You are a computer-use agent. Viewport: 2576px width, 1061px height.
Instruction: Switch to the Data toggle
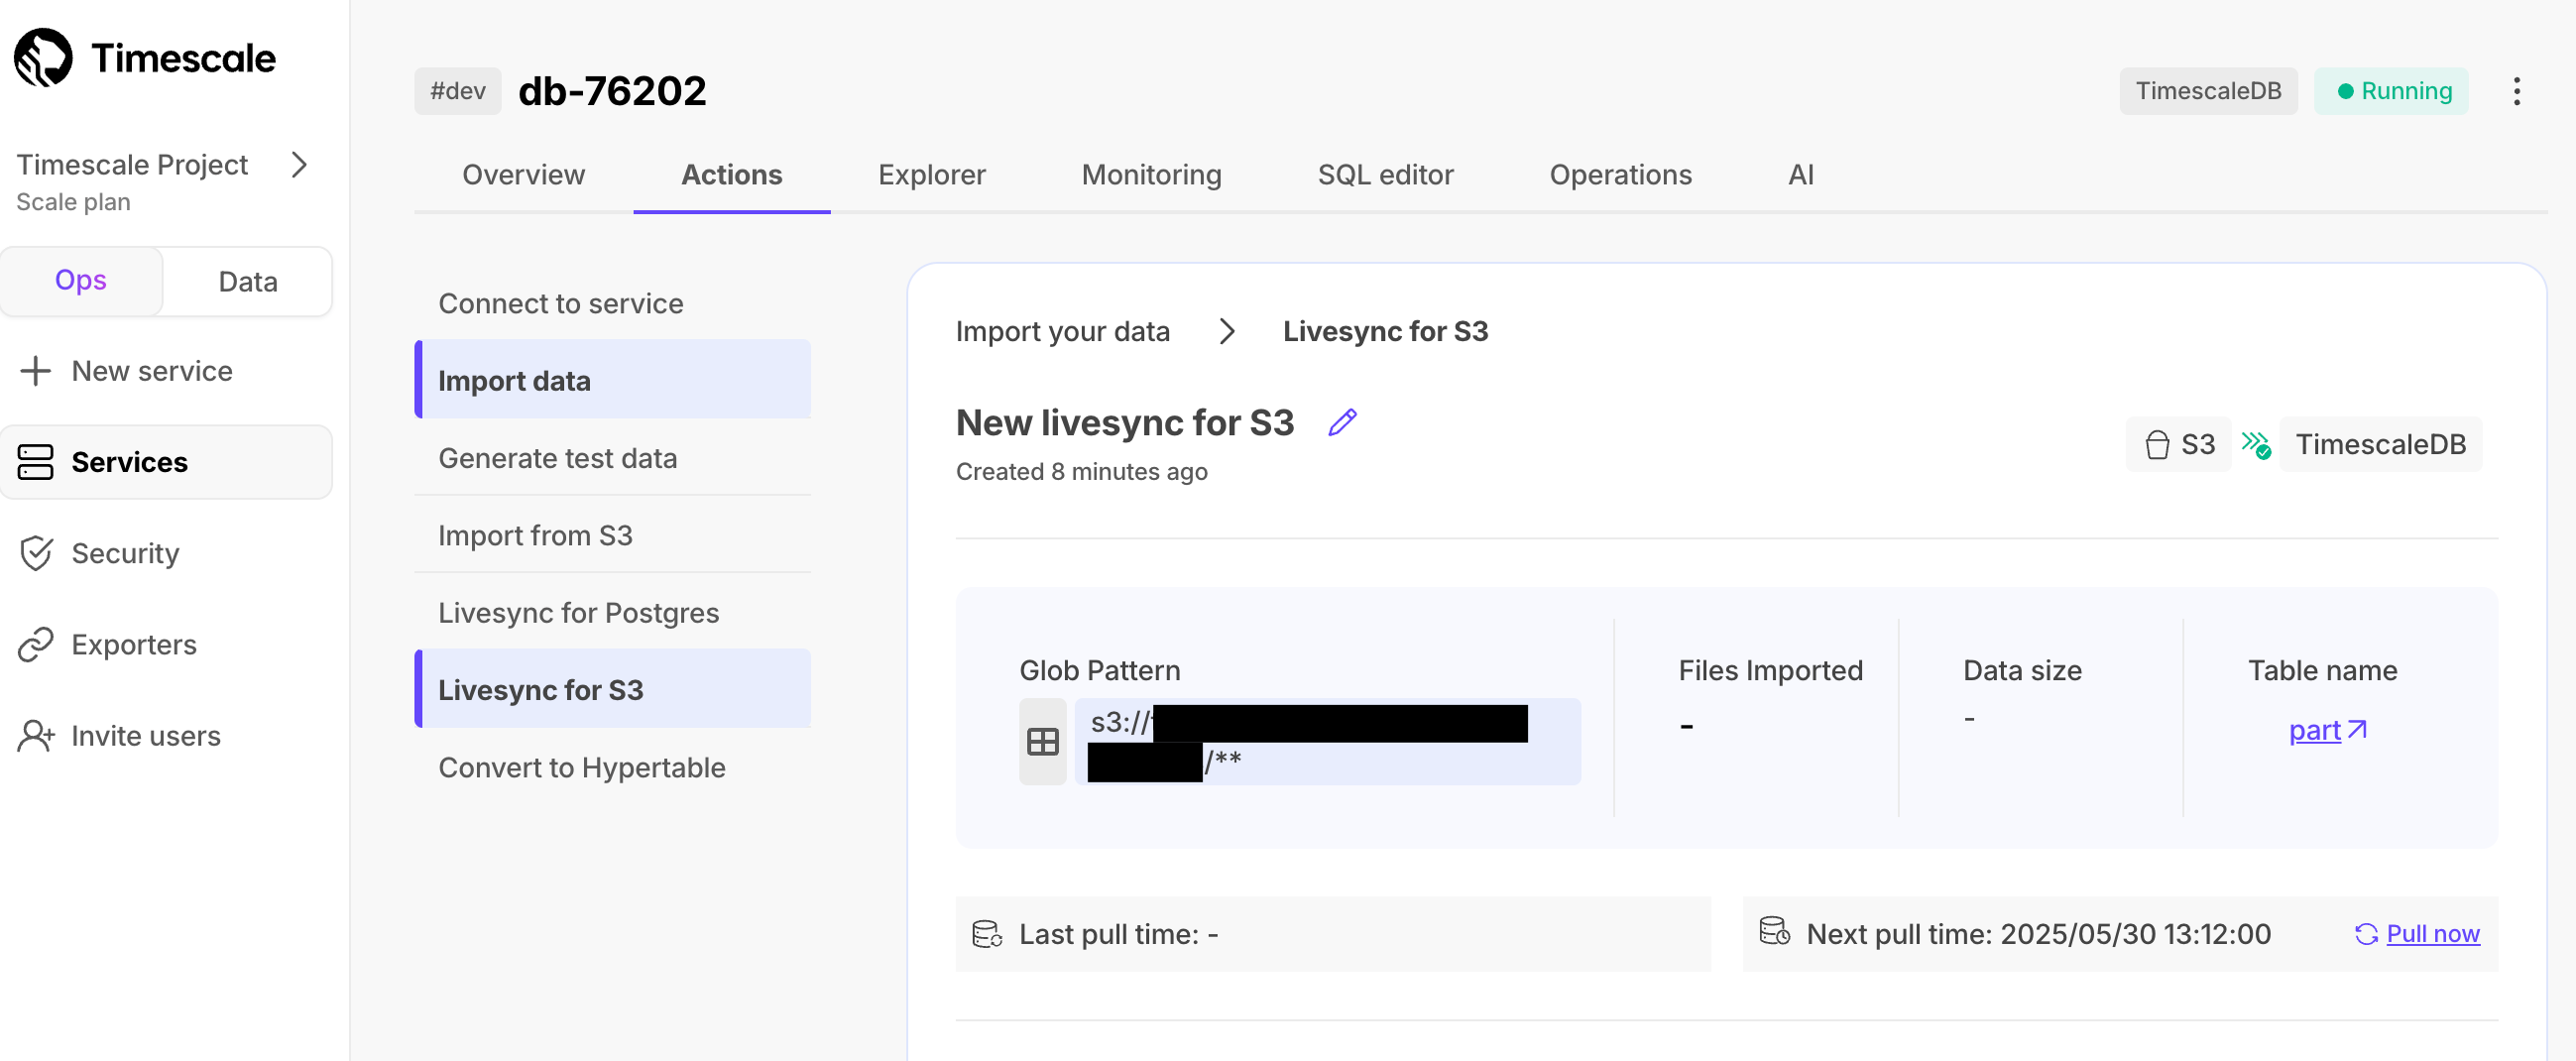248,281
